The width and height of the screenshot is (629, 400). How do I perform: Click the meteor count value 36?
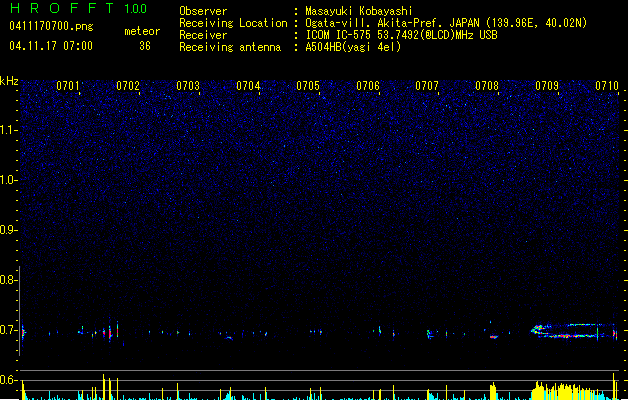145,46
